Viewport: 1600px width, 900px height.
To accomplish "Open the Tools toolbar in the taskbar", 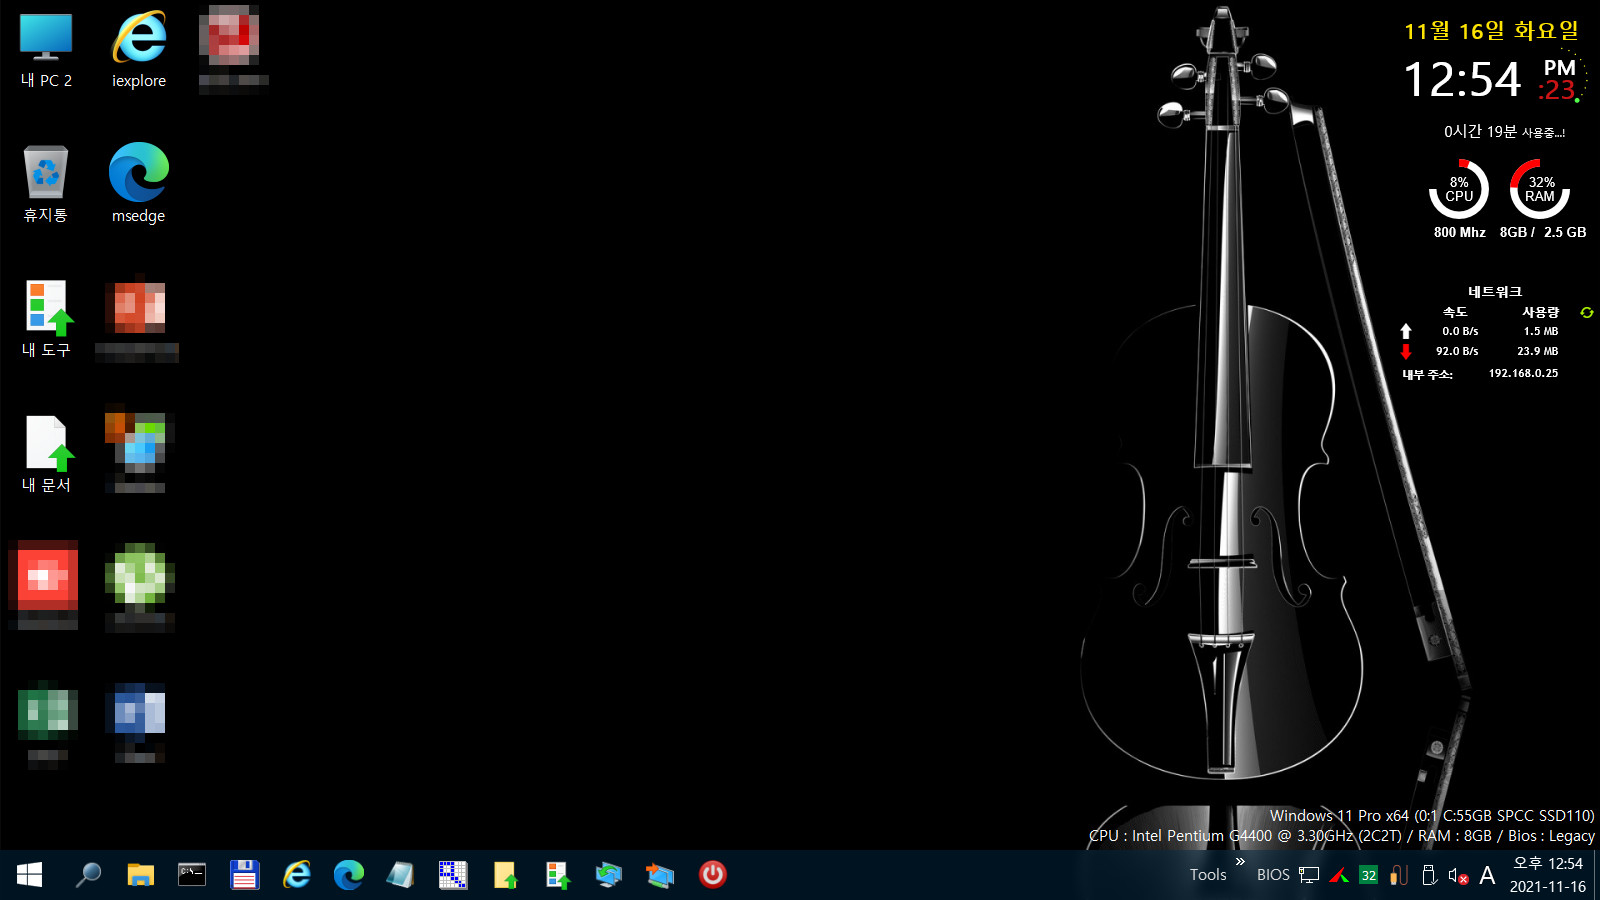I will coord(1208,875).
